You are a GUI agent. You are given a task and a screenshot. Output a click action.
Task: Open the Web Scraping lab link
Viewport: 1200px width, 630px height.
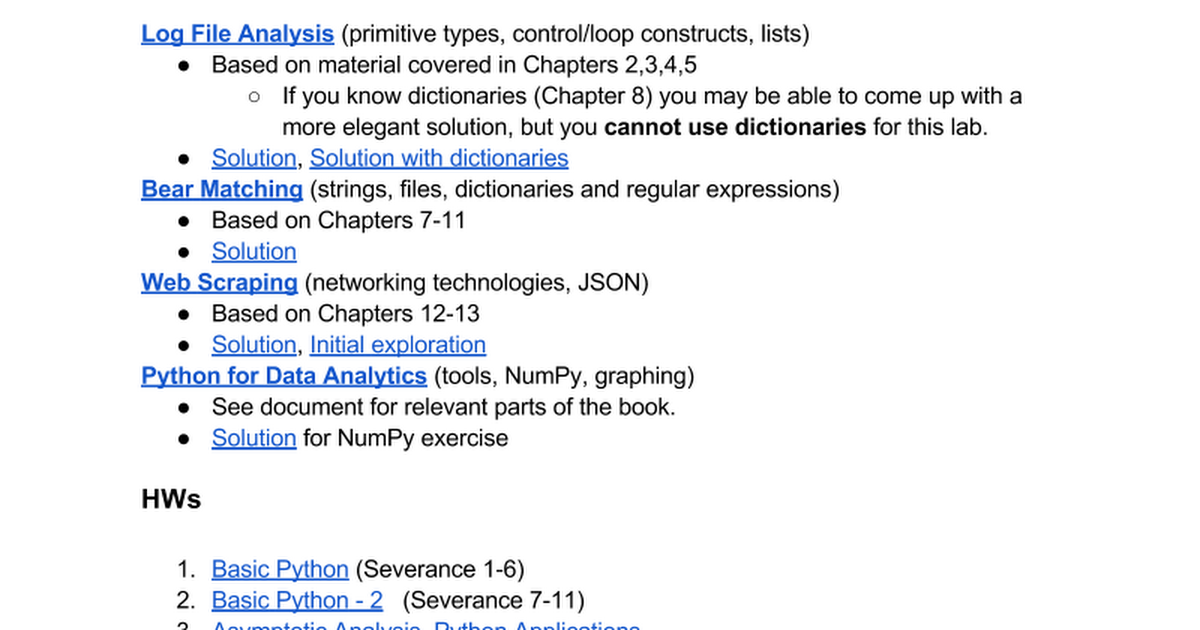point(219,282)
